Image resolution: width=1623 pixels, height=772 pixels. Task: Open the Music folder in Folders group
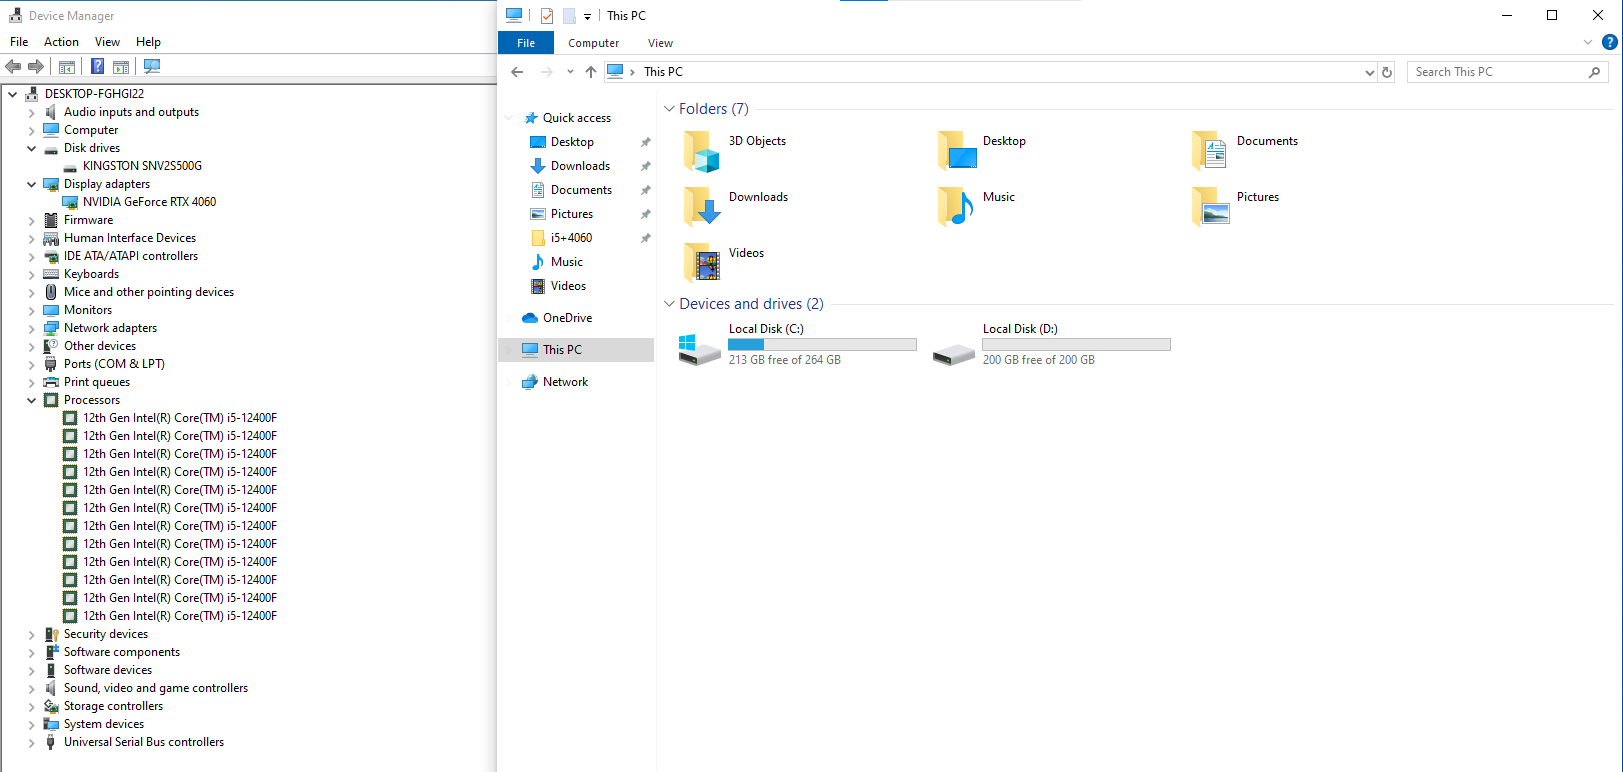957,208
